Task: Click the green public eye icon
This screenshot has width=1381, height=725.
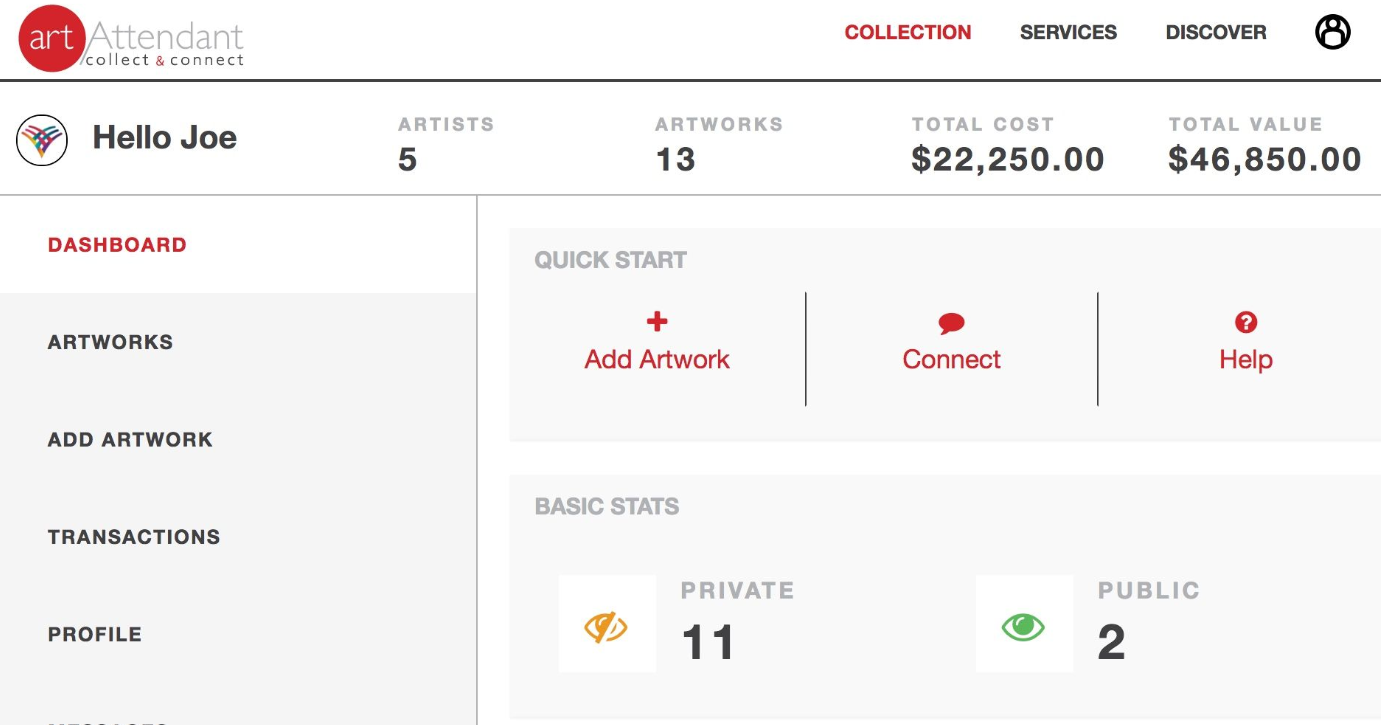Action: pos(1023,627)
